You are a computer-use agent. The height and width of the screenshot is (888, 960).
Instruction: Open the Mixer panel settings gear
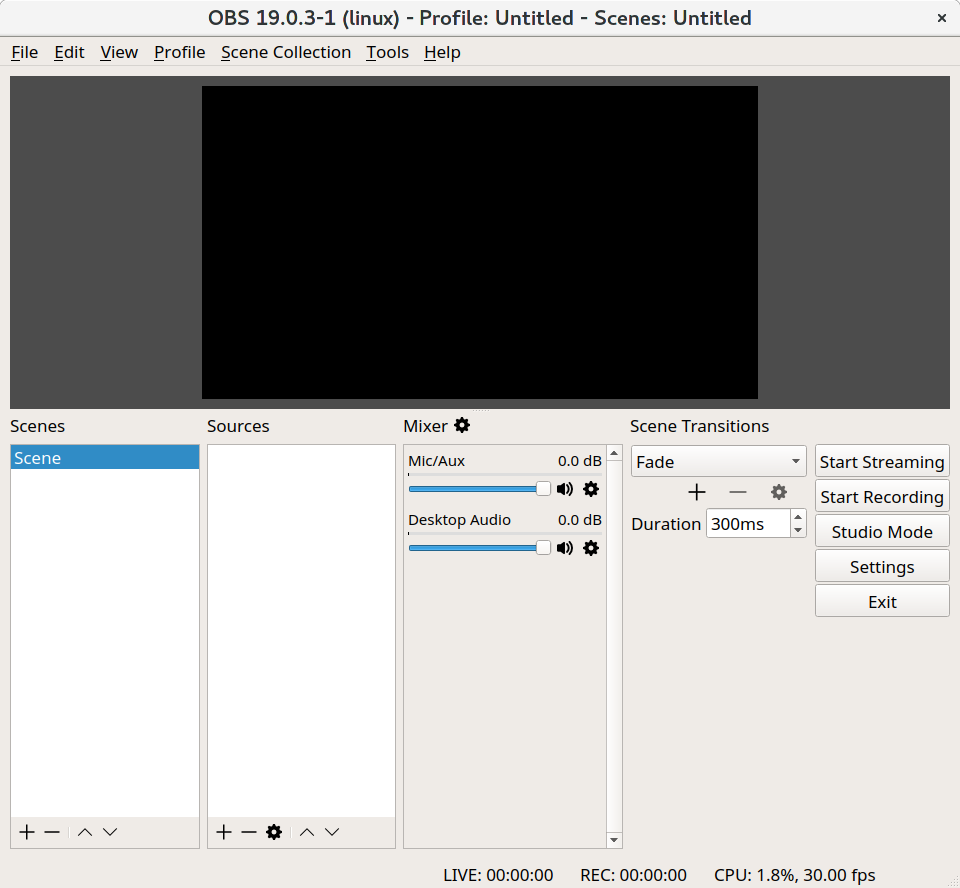(x=462, y=425)
